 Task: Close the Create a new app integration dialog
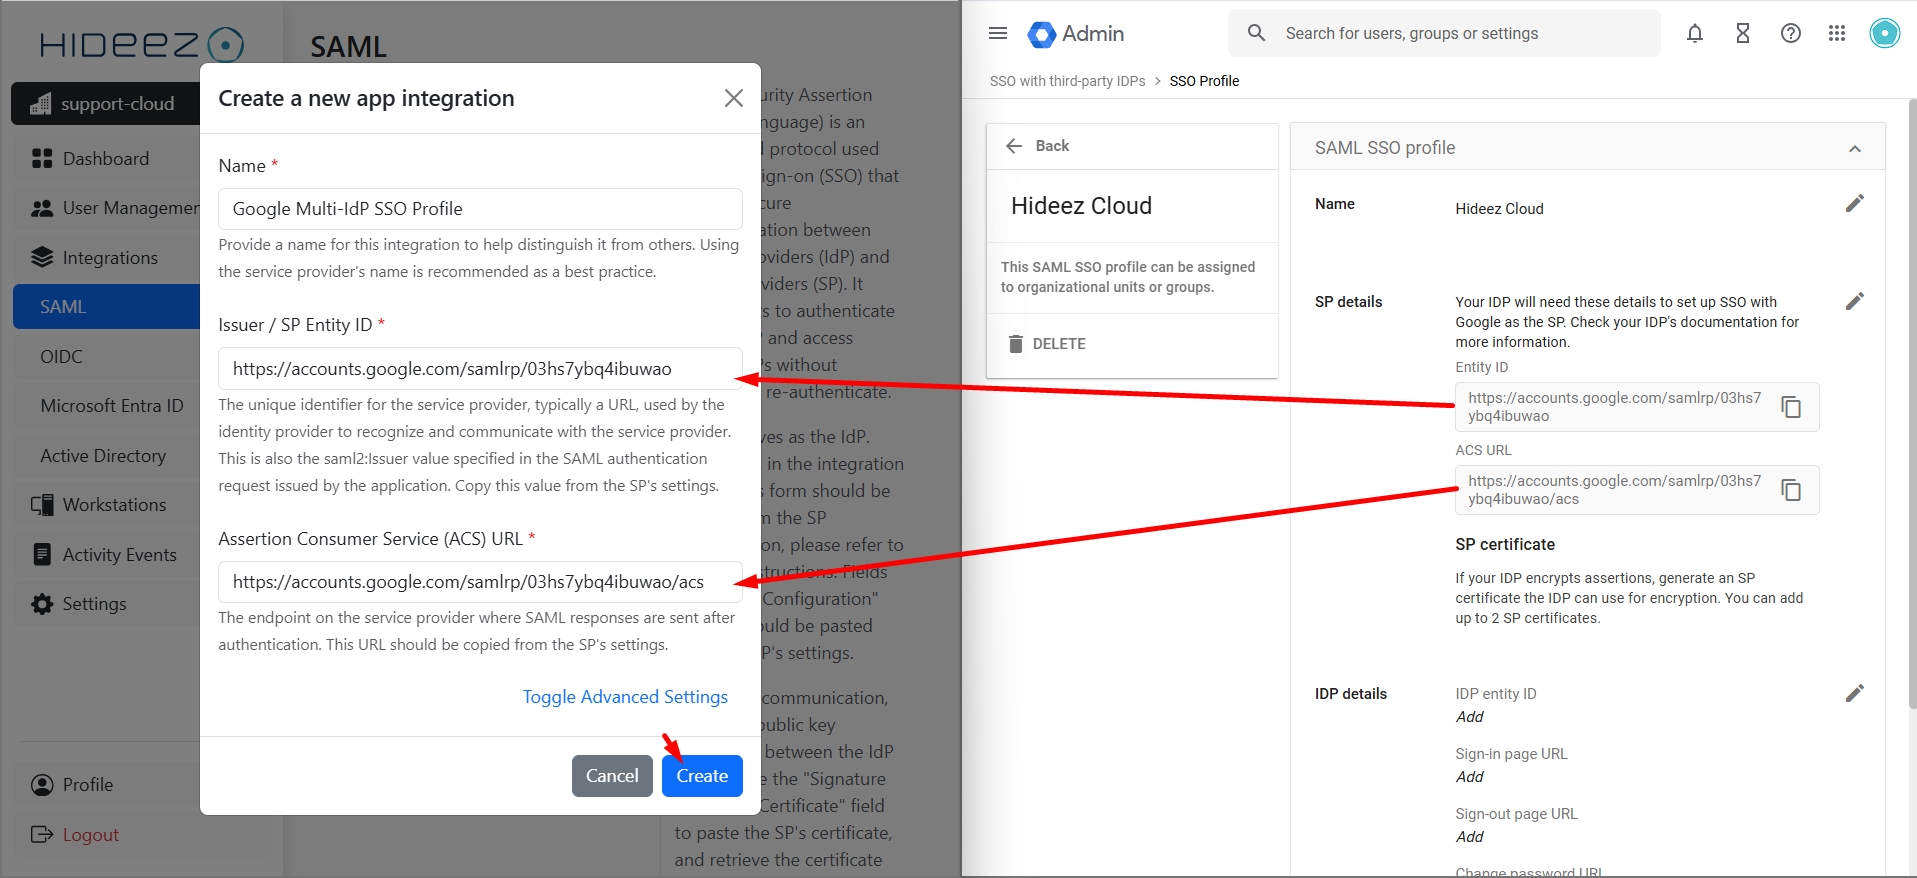(x=733, y=98)
